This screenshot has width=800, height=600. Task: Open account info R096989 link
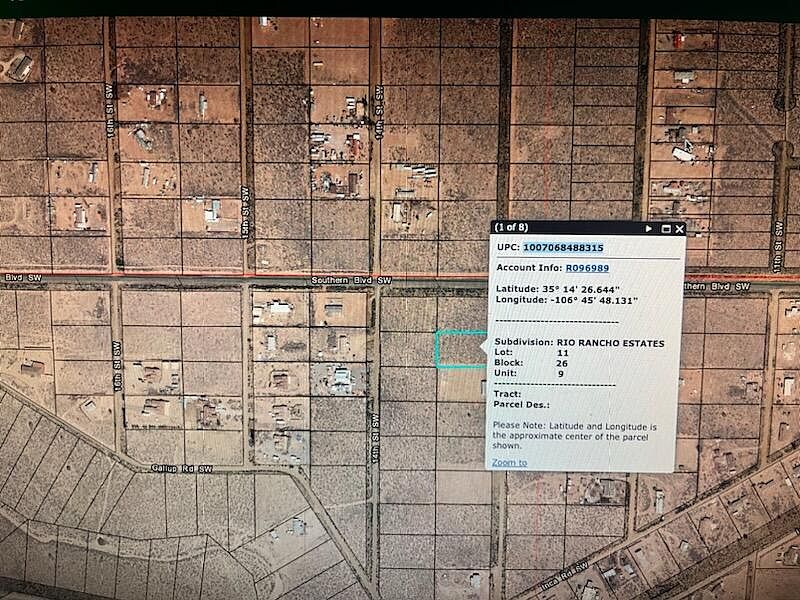(587, 268)
